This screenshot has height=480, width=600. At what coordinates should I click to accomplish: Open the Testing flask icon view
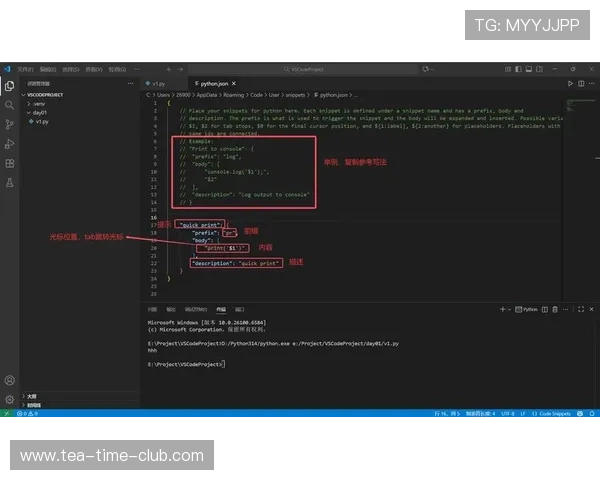tap(9, 182)
